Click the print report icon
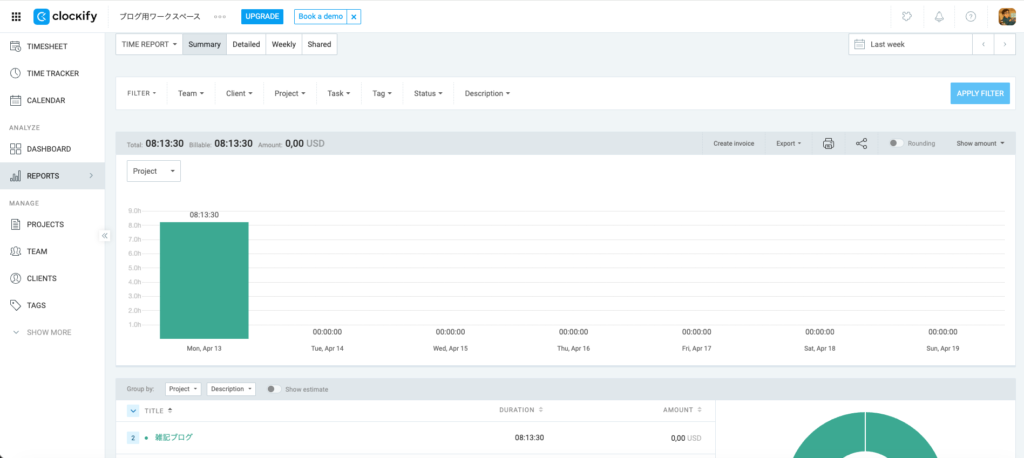1024x458 pixels. click(828, 144)
